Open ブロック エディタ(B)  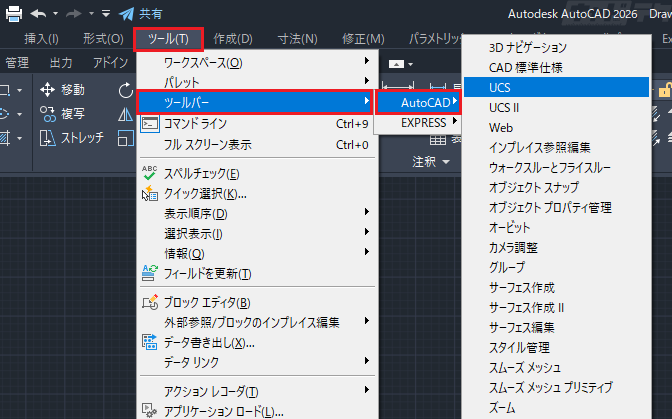258,303
